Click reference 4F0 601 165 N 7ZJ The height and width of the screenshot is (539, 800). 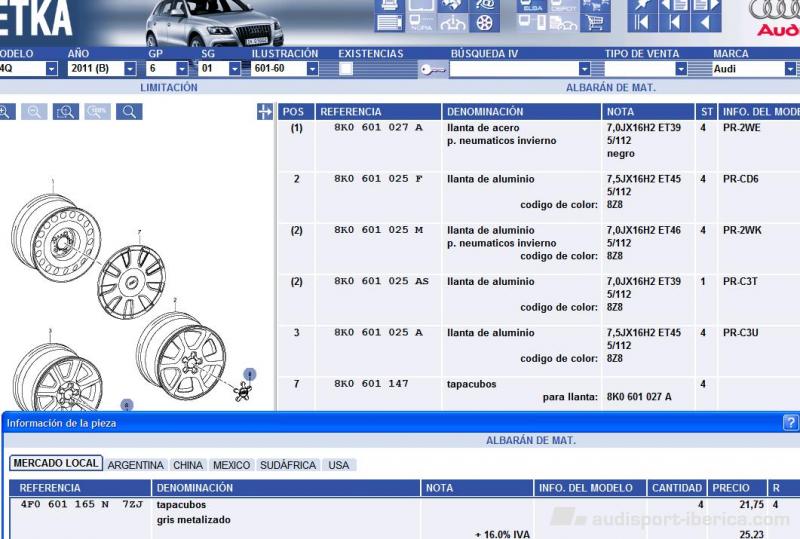[82, 504]
